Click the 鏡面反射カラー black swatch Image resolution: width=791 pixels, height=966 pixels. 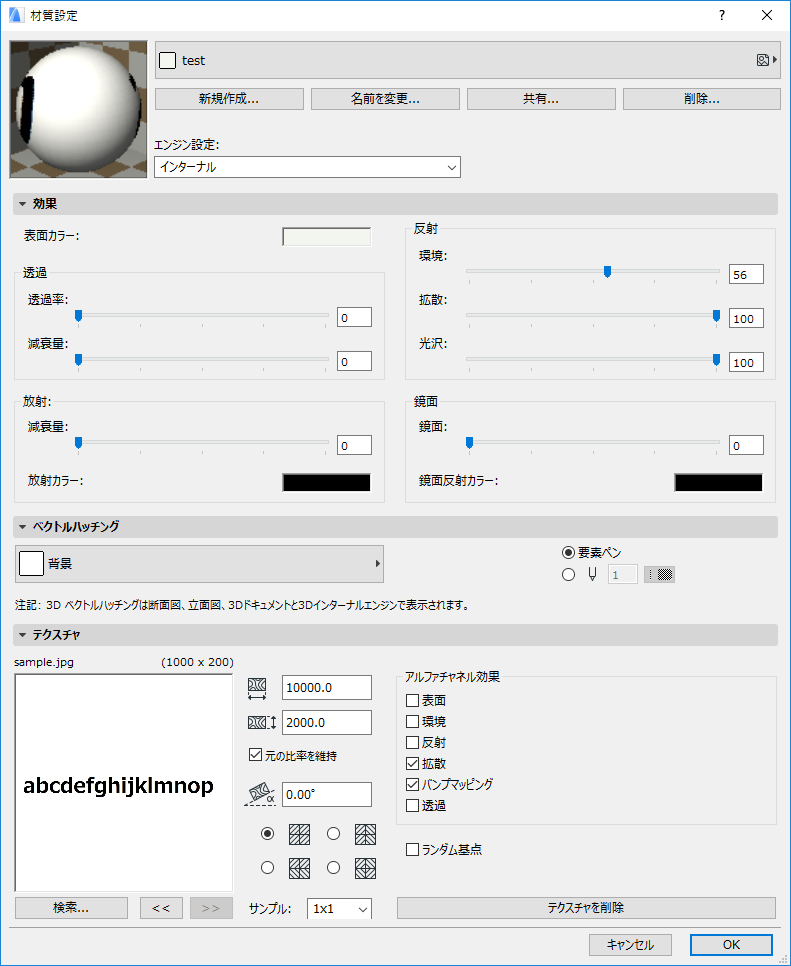pyautogui.click(x=718, y=482)
